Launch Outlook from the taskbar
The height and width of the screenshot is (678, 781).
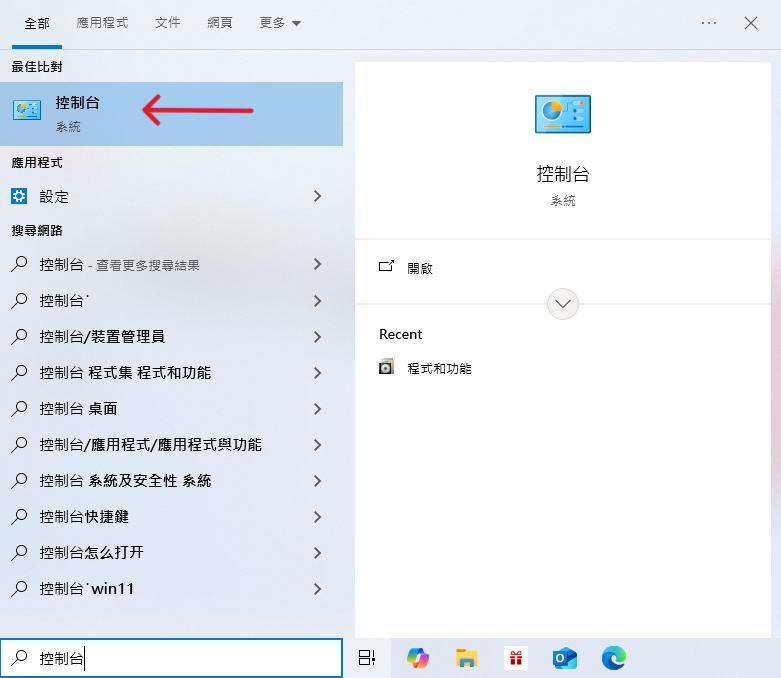tap(564, 658)
